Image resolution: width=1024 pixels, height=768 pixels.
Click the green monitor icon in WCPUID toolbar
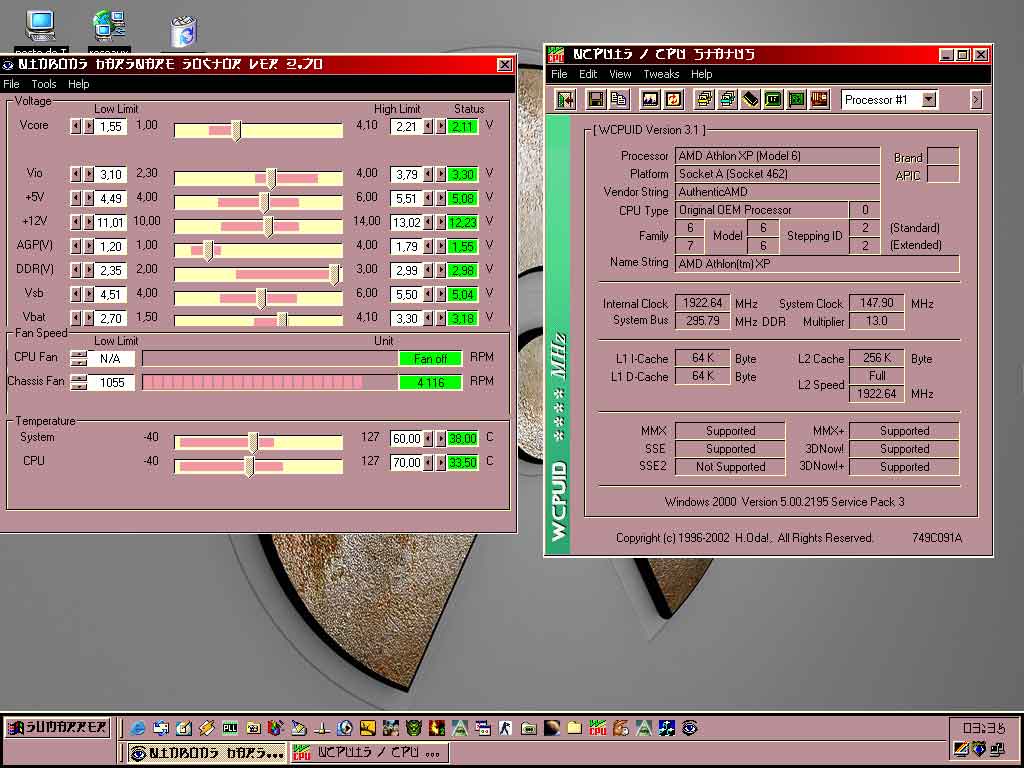(773, 99)
